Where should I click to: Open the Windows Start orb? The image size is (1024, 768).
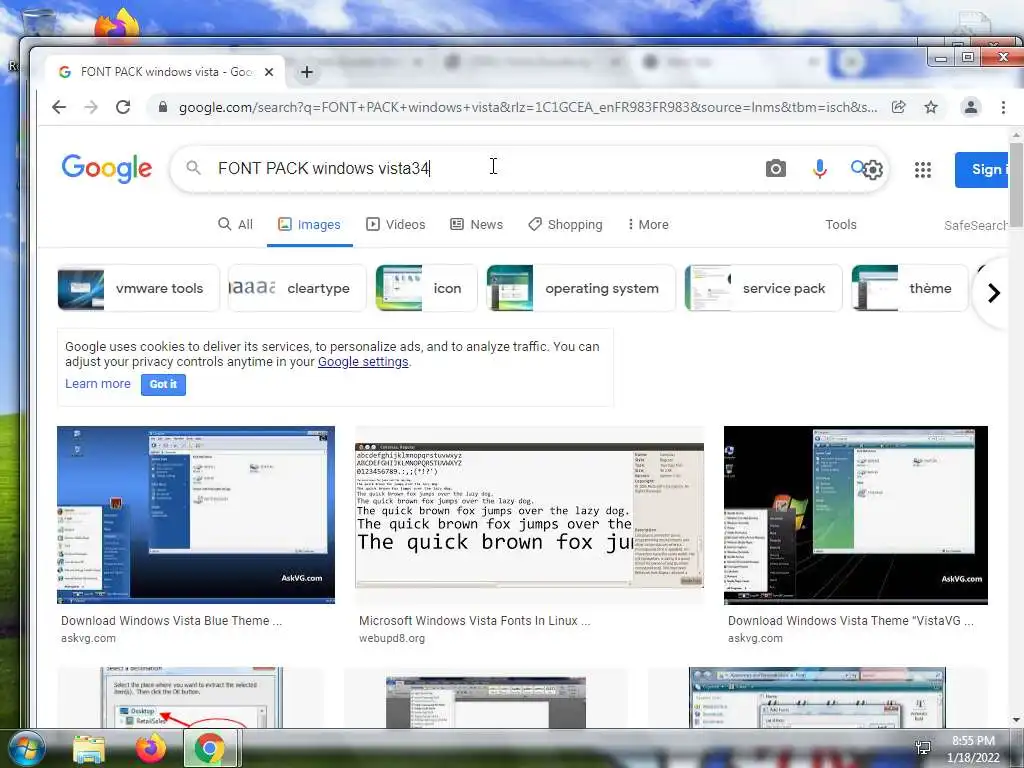click(x=25, y=748)
